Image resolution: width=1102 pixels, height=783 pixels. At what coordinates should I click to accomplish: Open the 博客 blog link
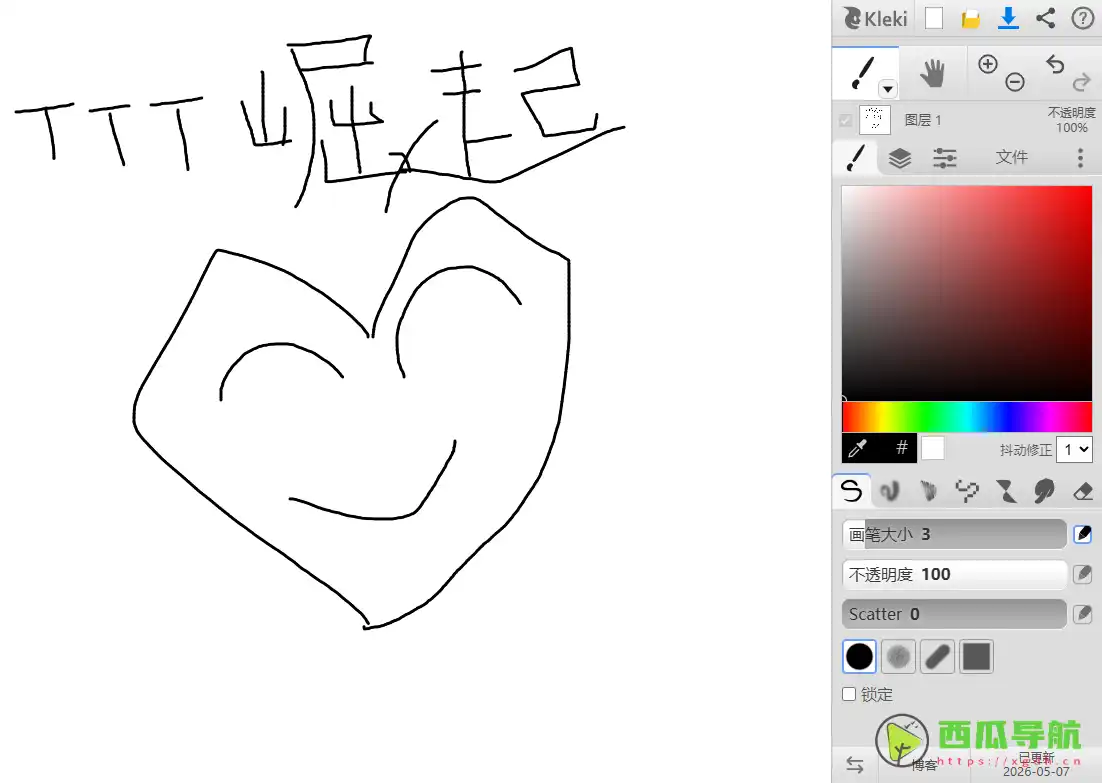924,765
